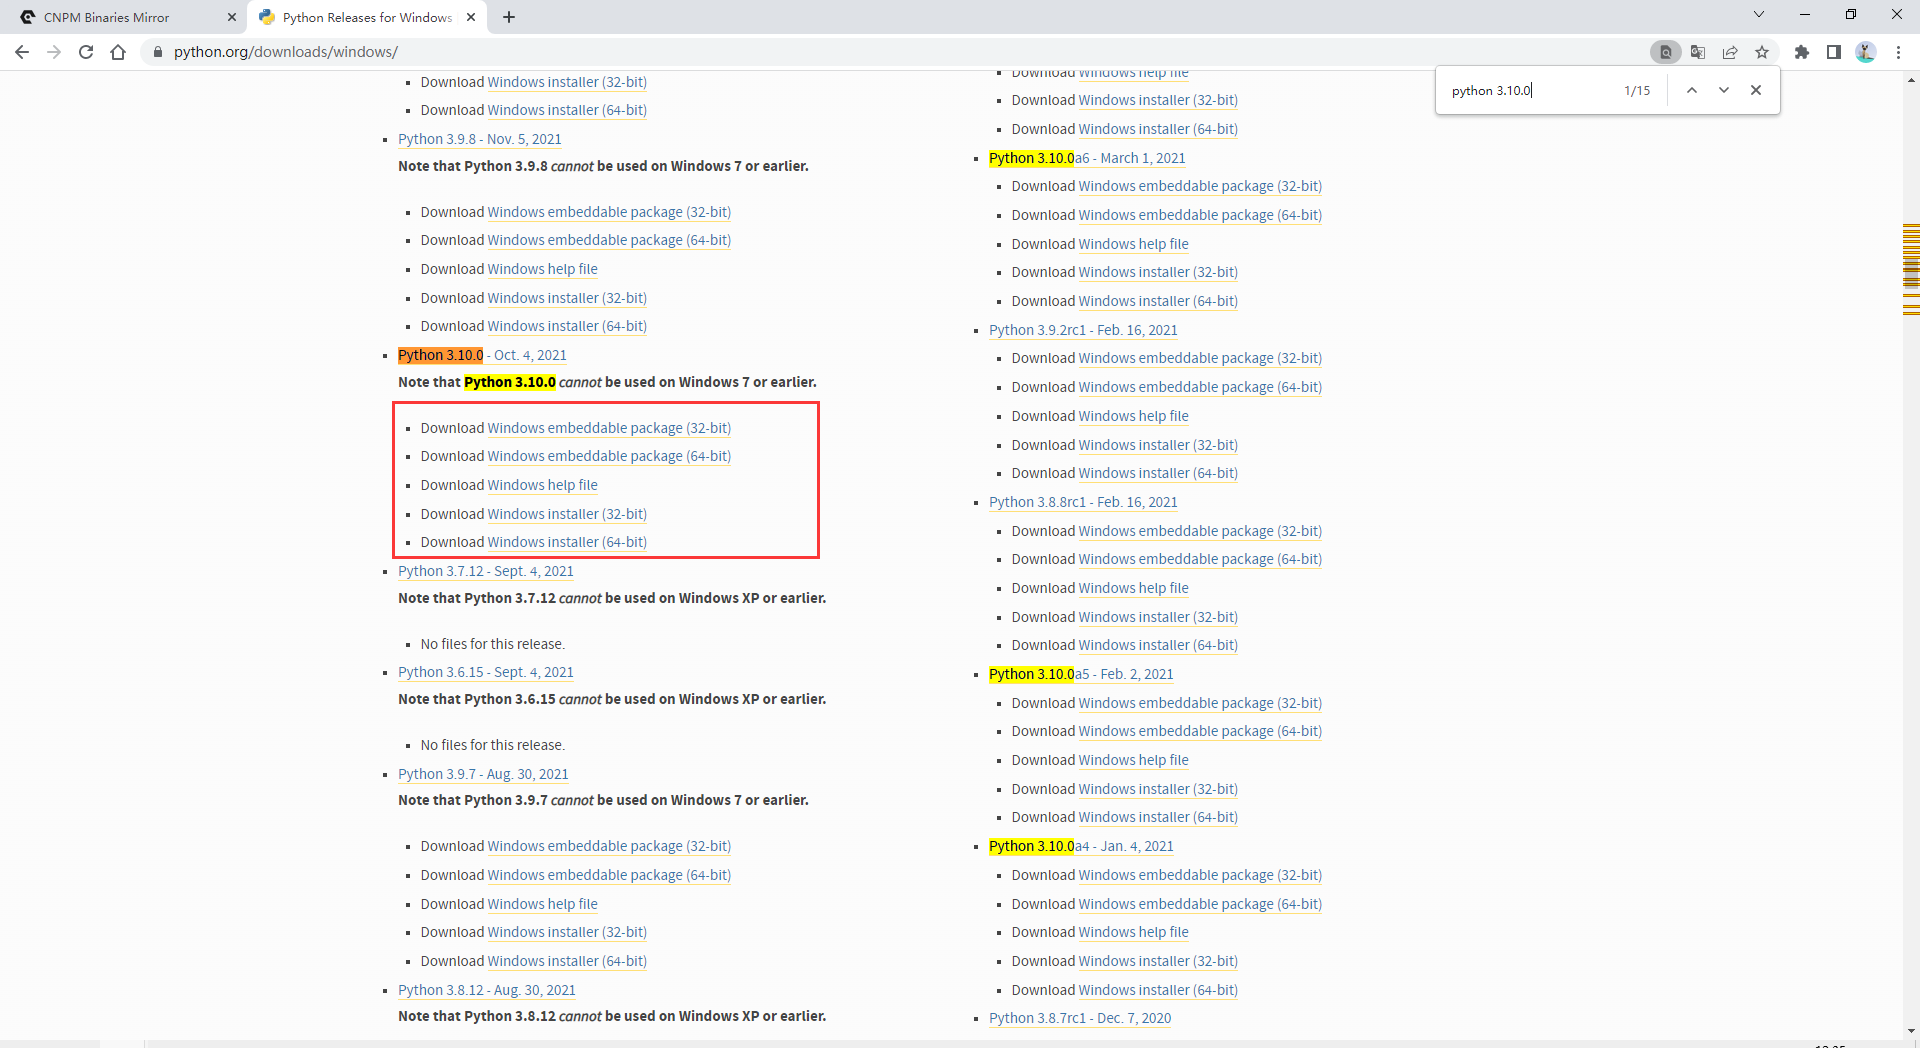The height and width of the screenshot is (1048, 1920).
Task: Open Python 3.7.12 - Sept. 4, 2021 release
Action: coord(486,571)
